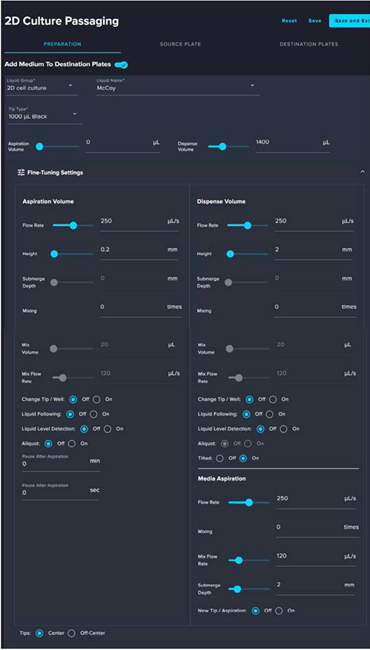Screen dimensions: 370x650
Task: Click the Pause After Aspiration min field
Action: tap(61, 463)
